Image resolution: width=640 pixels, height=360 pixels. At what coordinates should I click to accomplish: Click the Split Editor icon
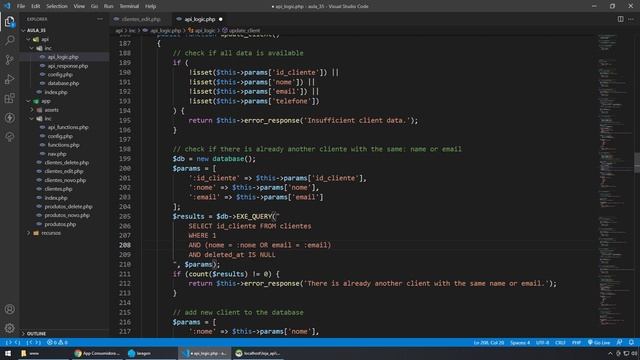(x=620, y=19)
